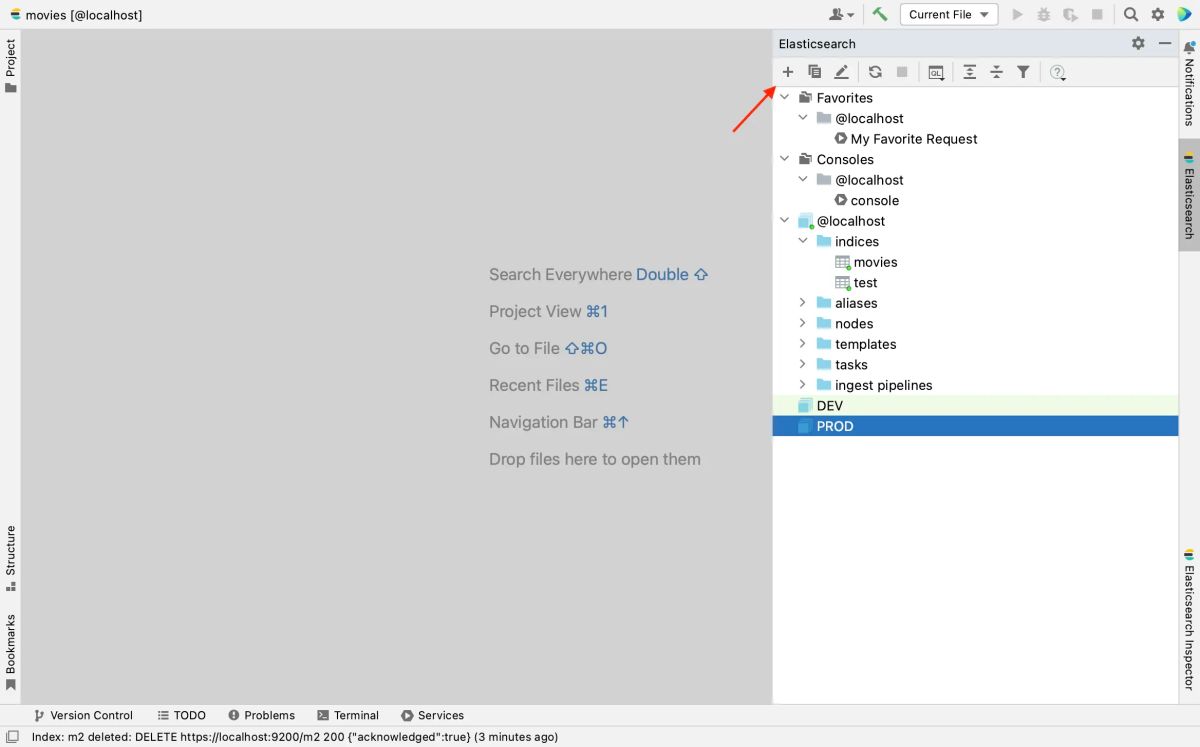Open the Bookmarks tool window tab
This screenshot has width=1200, height=747.
10,652
